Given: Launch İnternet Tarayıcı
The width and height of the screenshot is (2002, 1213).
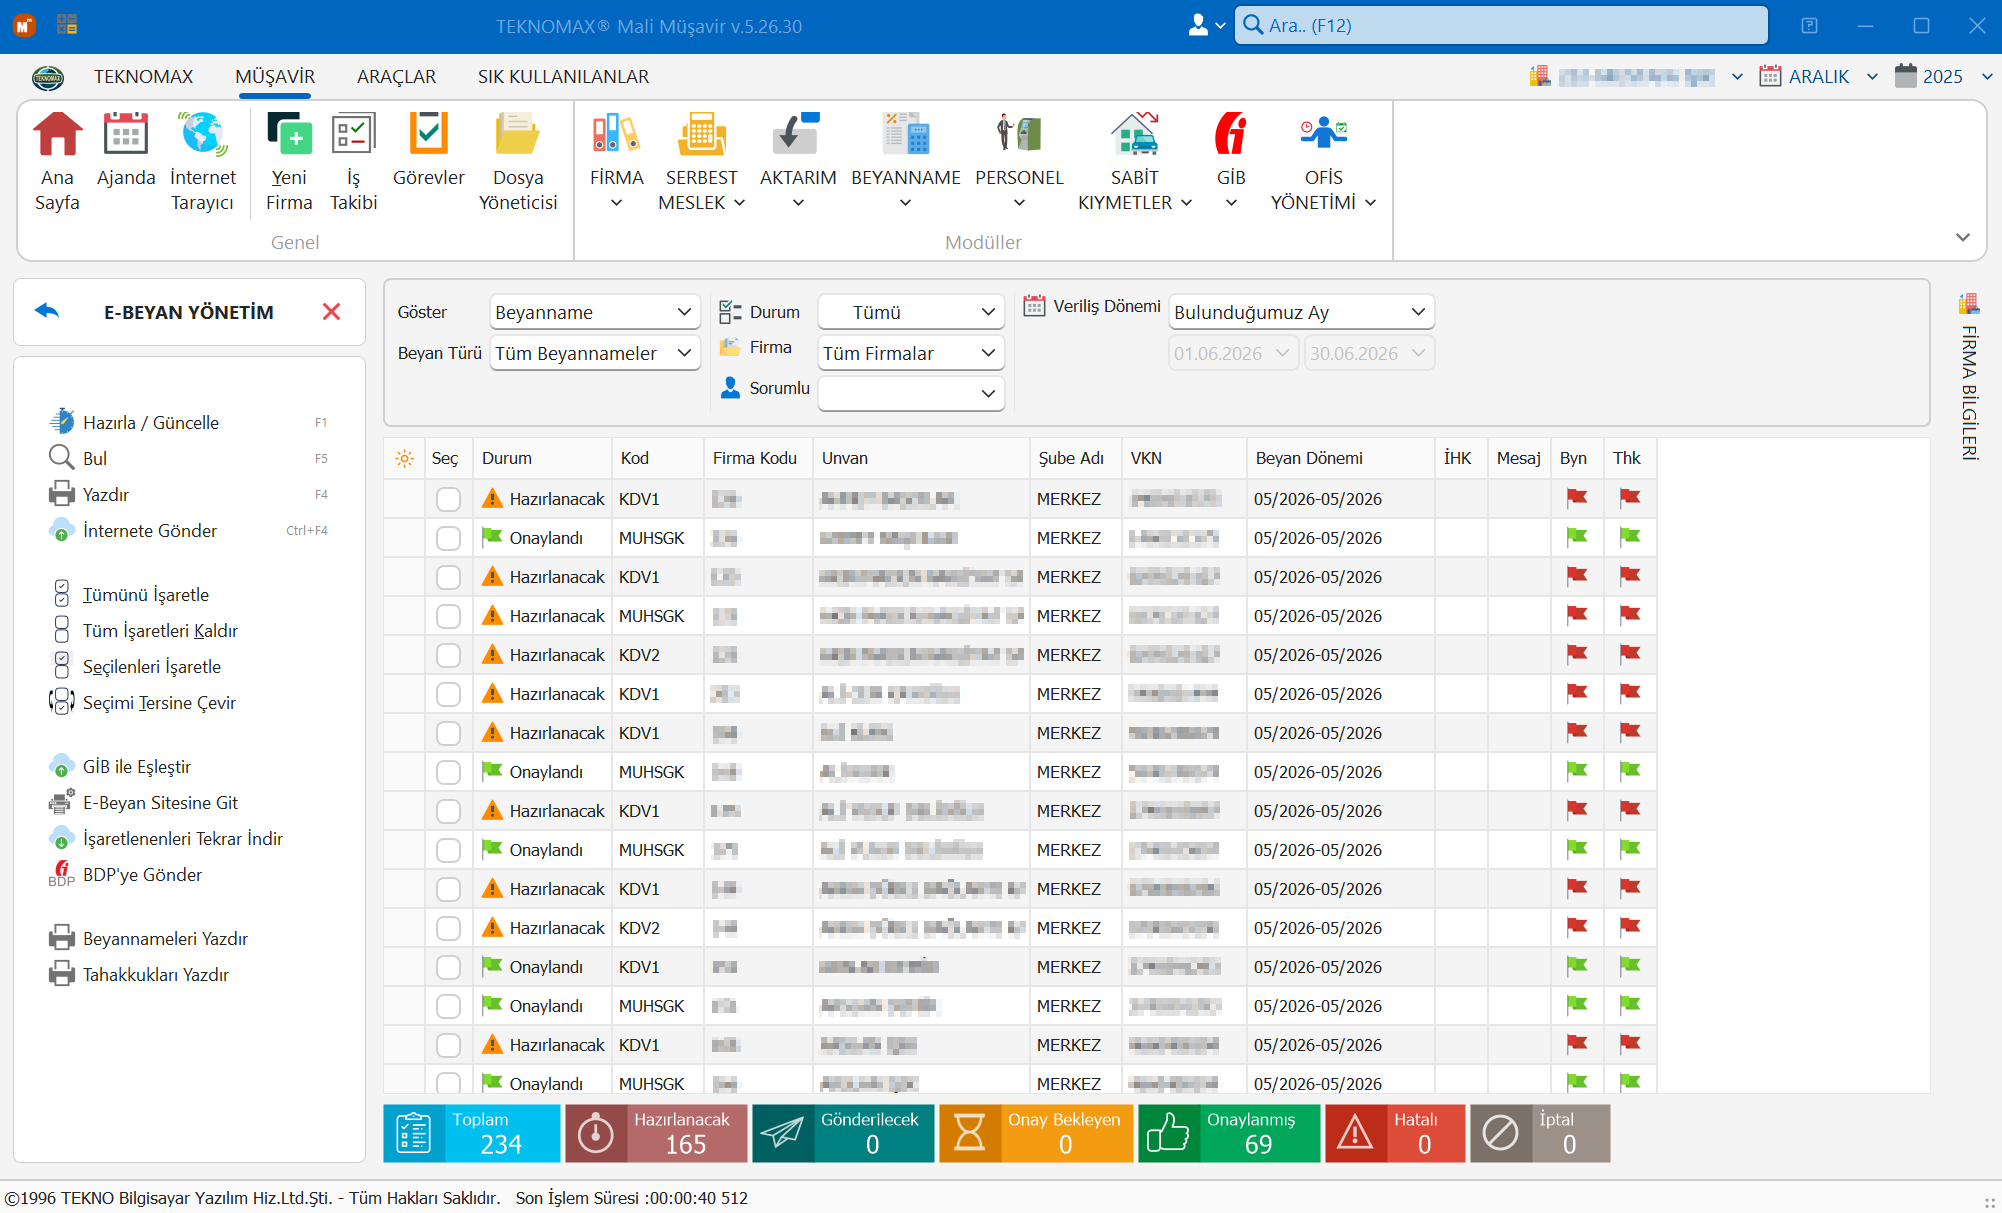Looking at the screenshot, I should (x=202, y=162).
